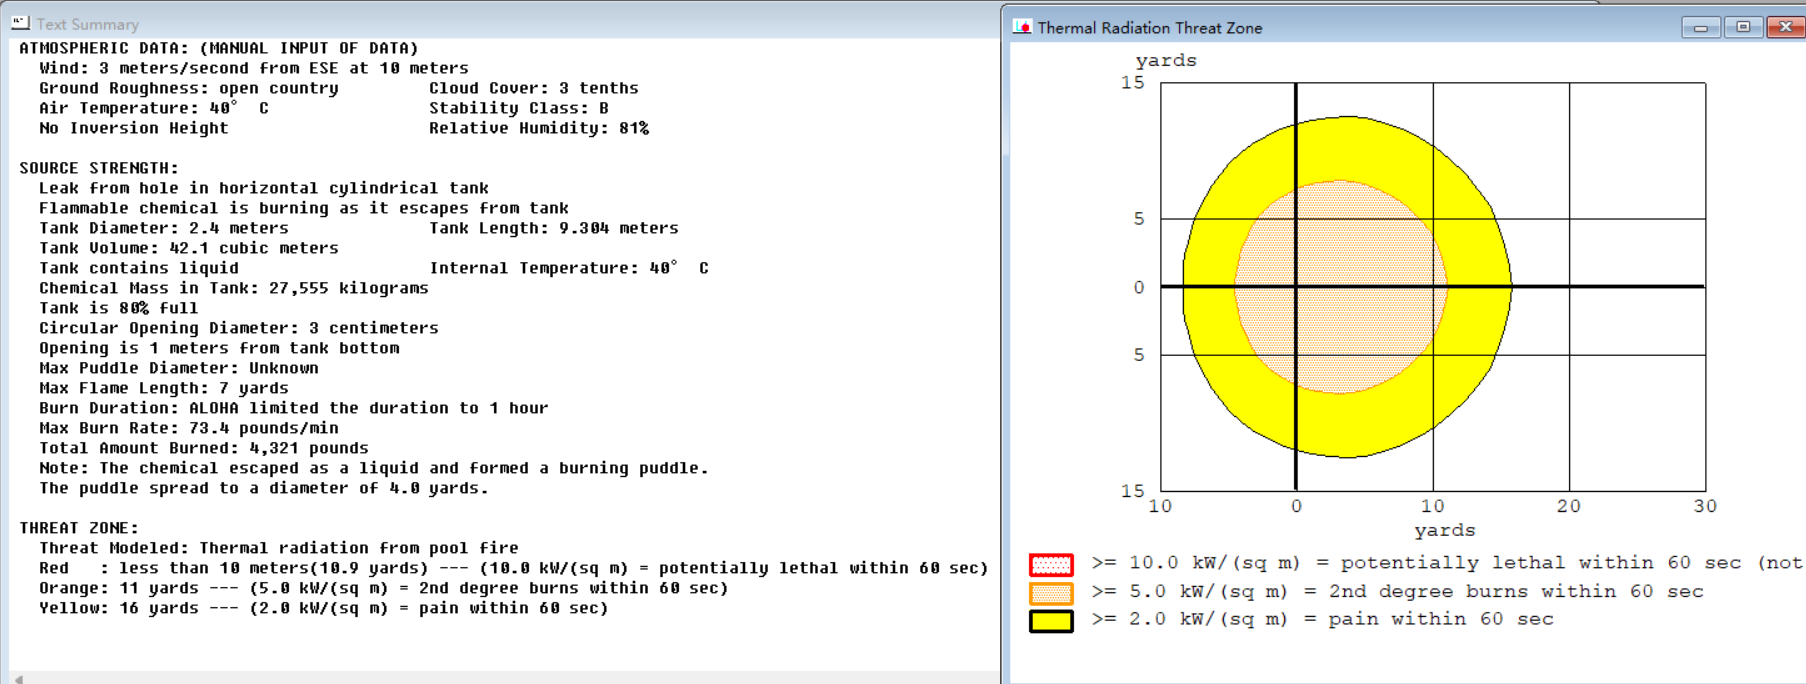This screenshot has width=1806, height=684.
Task: Click the ATMOSPHERIC DATA heading line
Action: pyautogui.click(x=219, y=48)
